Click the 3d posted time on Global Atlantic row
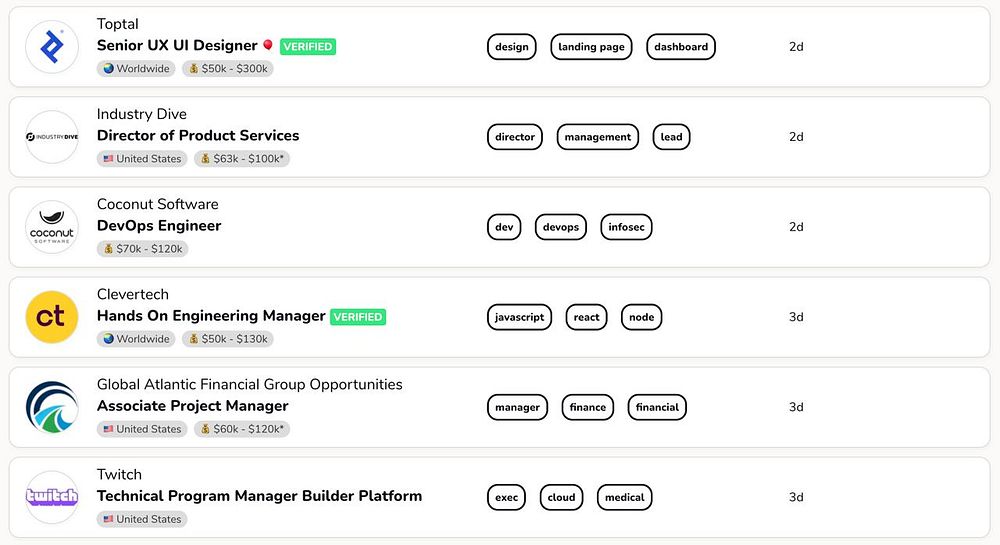Image resolution: width=1000 pixels, height=545 pixels. tap(796, 407)
